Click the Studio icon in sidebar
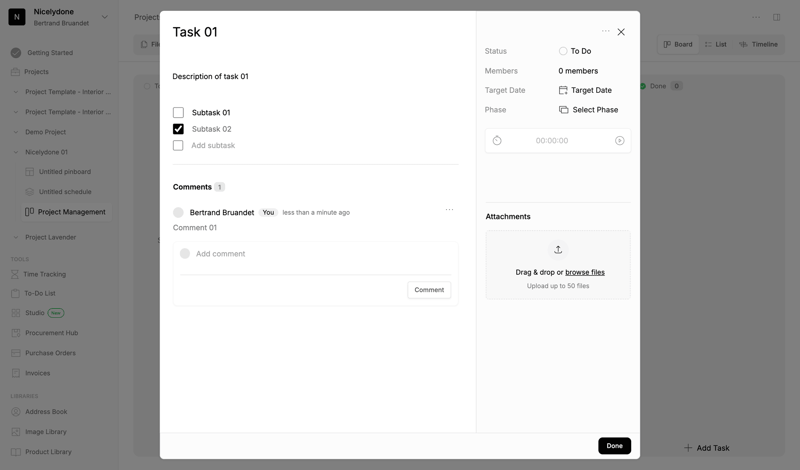Viewport: 800px width, 470px height. 16,313
